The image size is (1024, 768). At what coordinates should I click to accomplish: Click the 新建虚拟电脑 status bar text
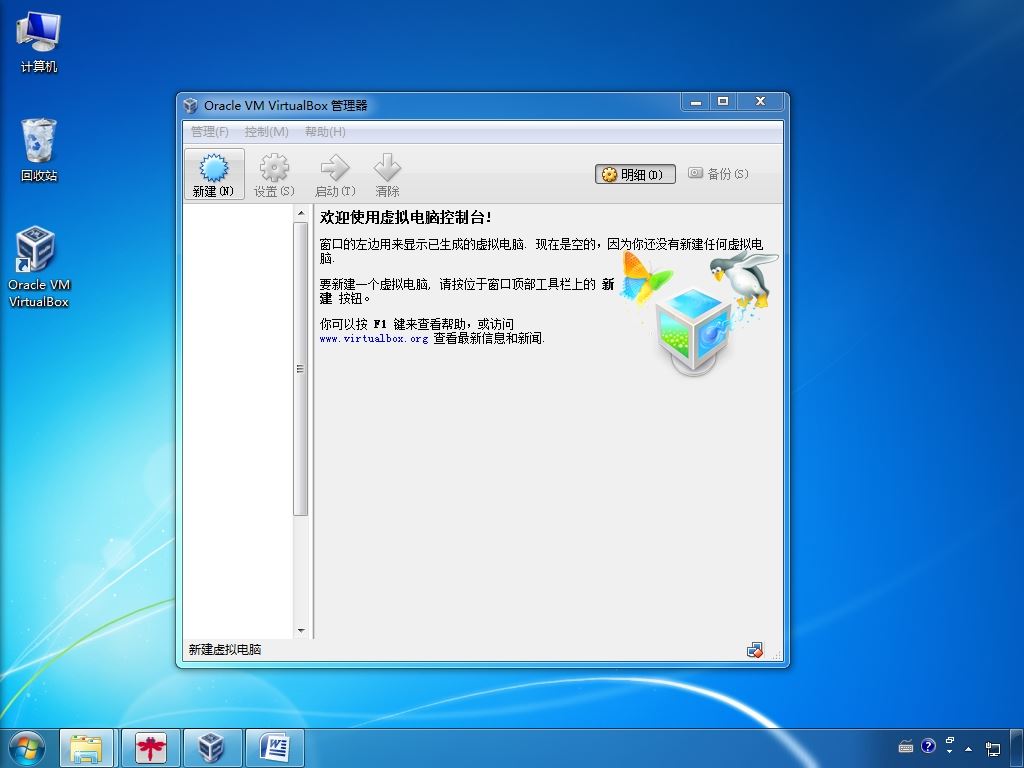pyautogui.click(x=225, y=650)
